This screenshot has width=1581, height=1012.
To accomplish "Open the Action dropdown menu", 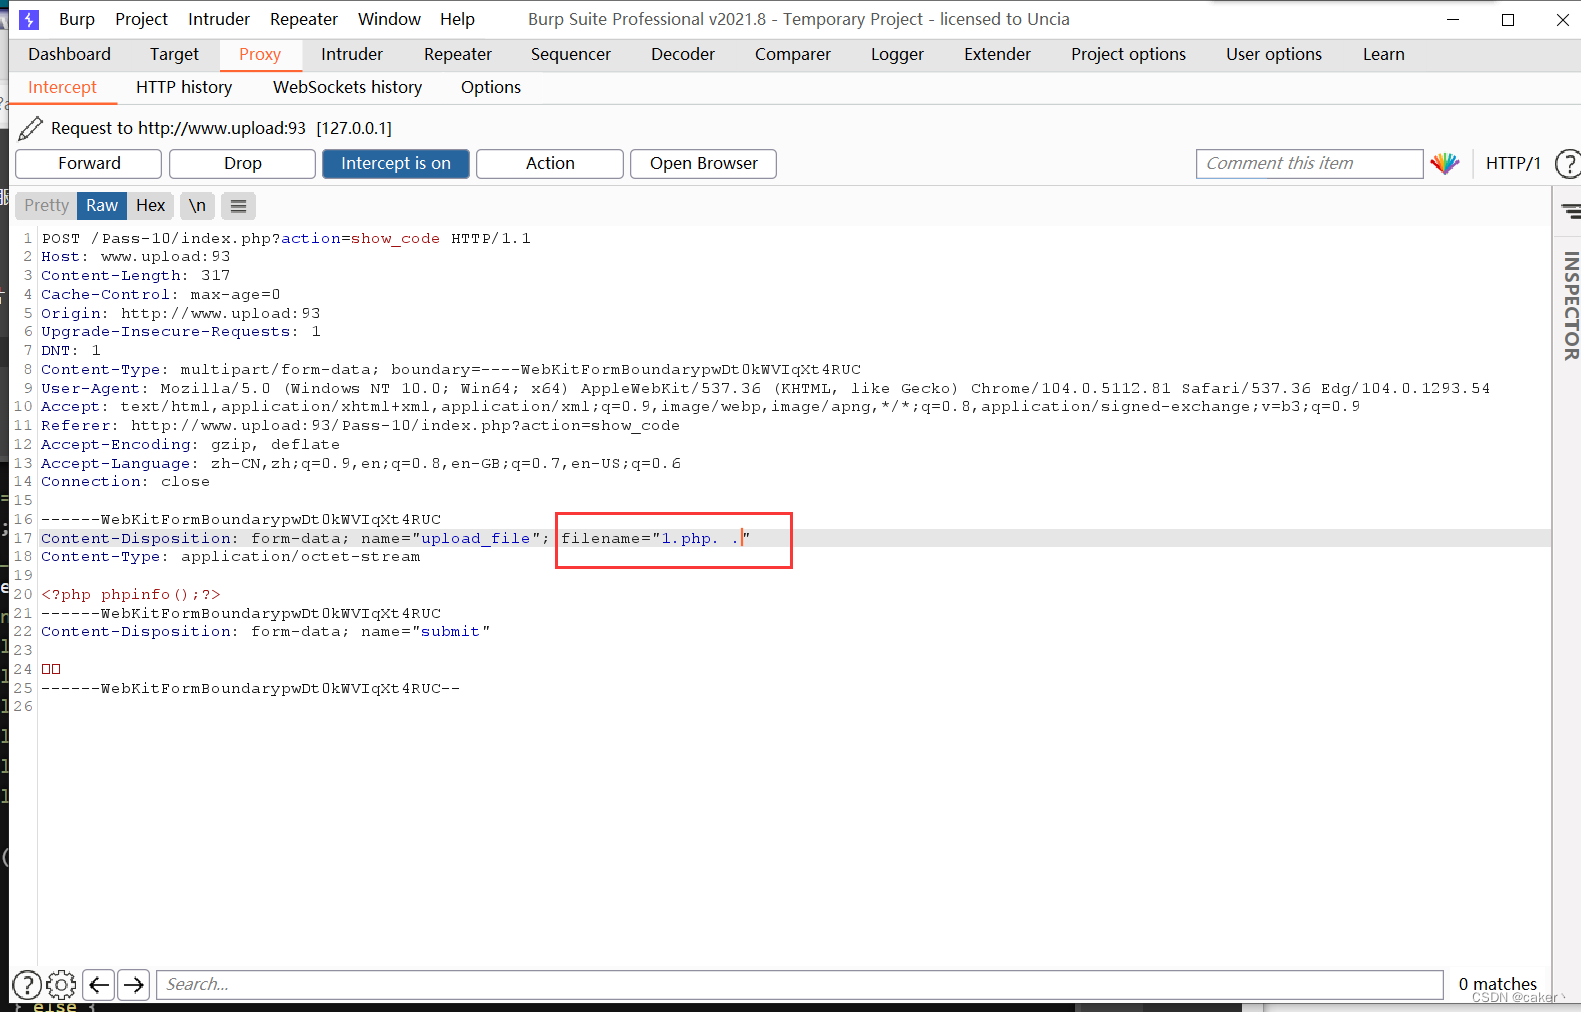I will pyautogui.click(x=550, y=164).
